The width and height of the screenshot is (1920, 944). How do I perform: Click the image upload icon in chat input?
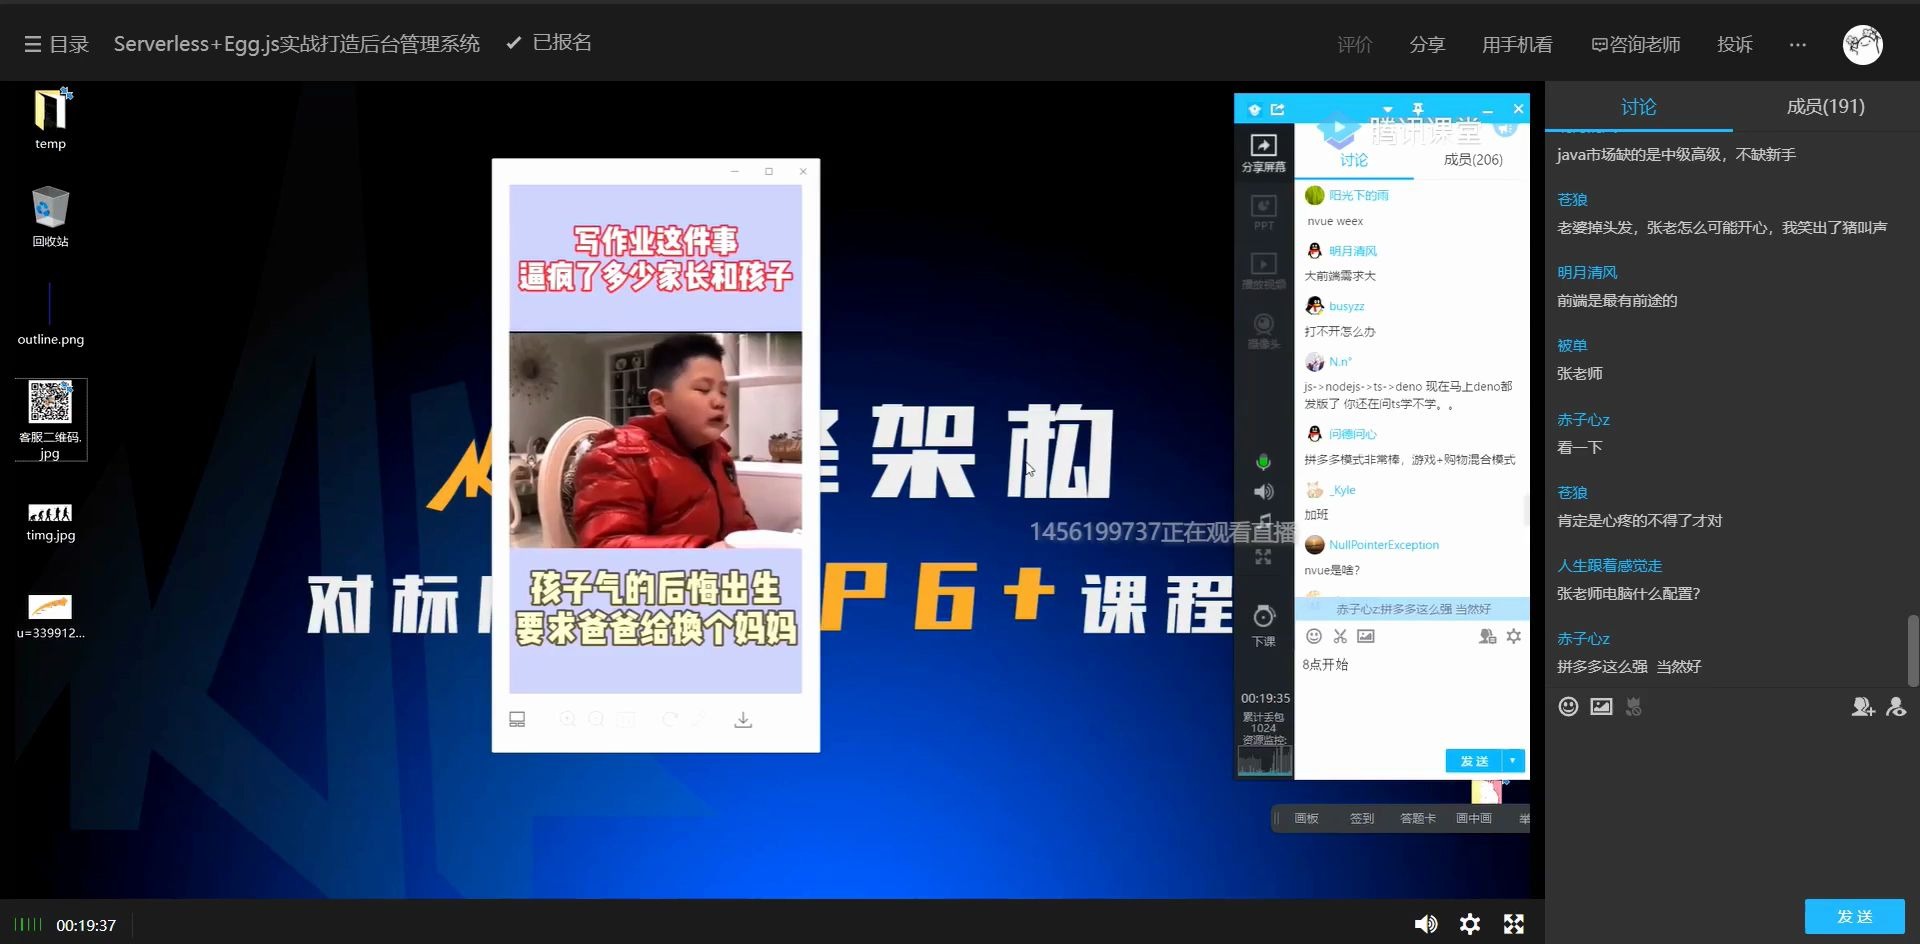[x=1365, y=636]
